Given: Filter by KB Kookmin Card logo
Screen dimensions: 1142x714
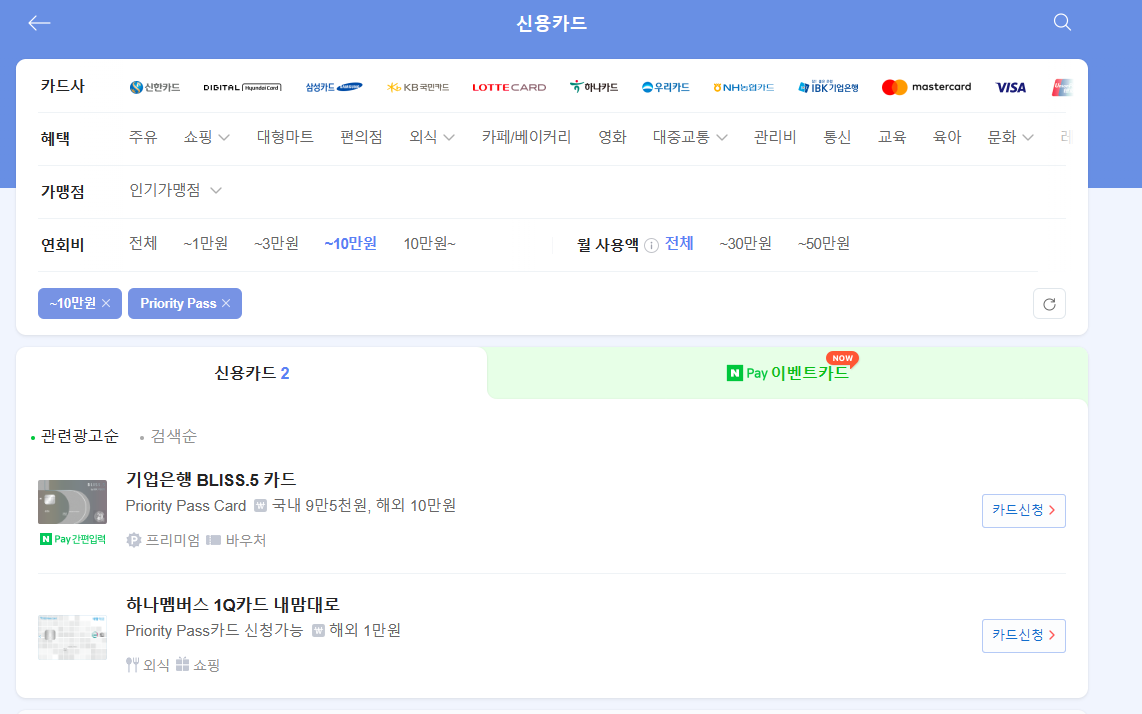Looking at the screenshot, I should [418, 87].
